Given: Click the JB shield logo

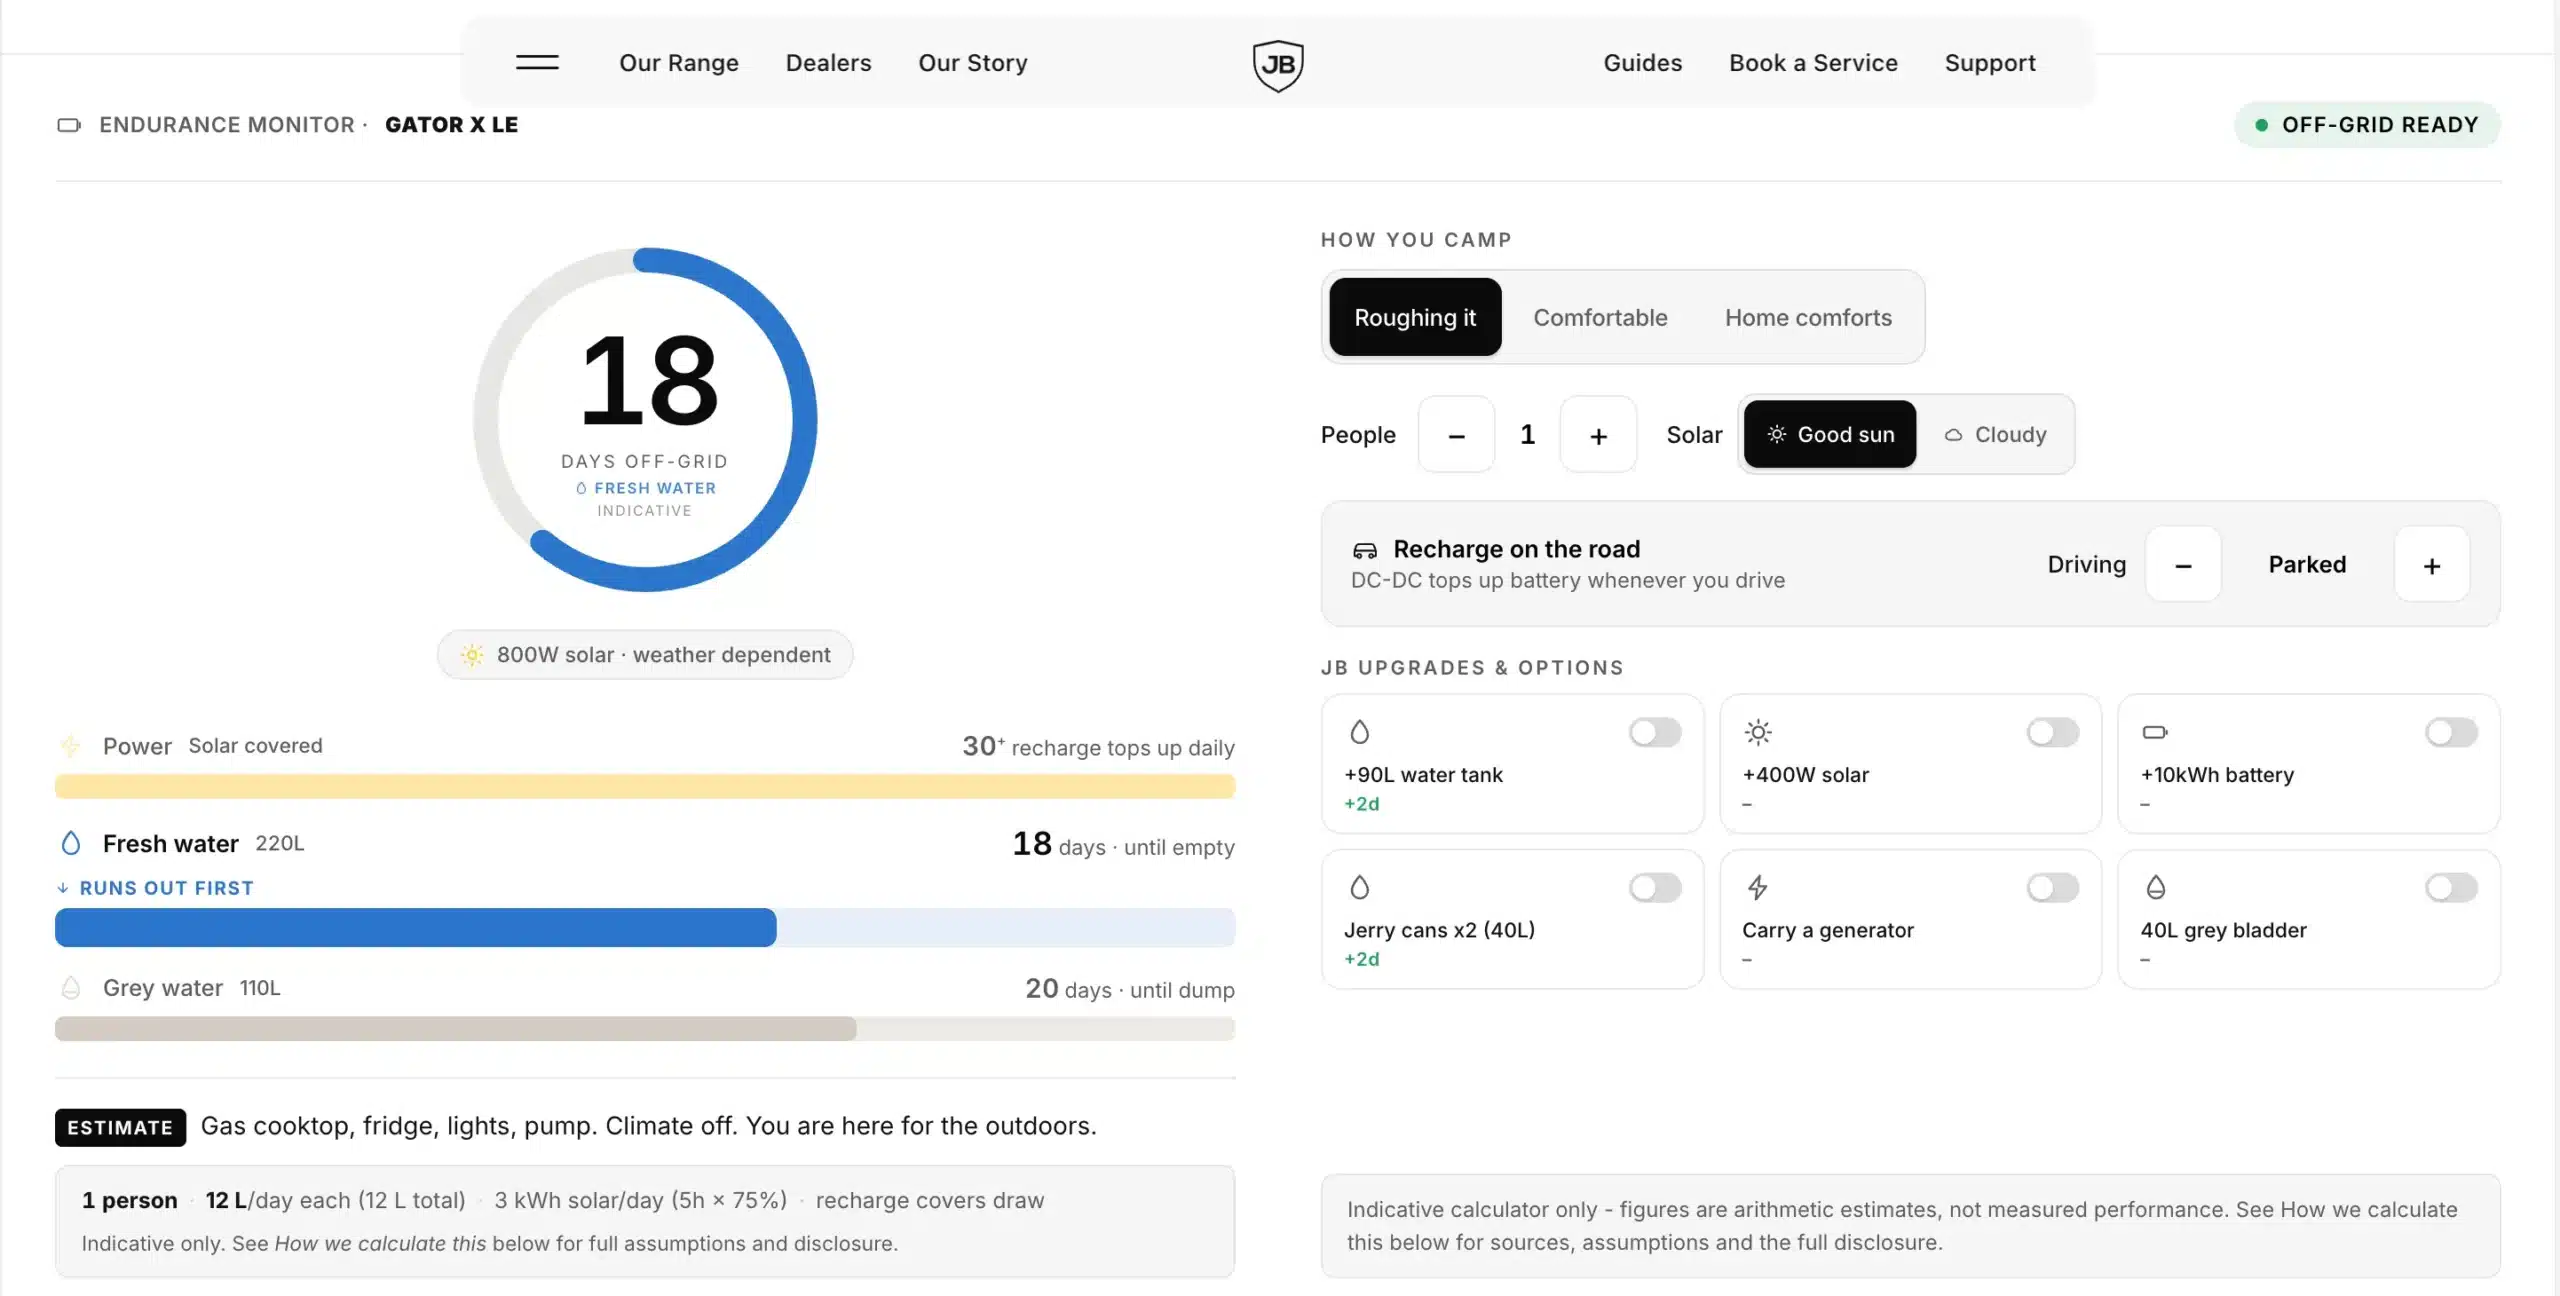Looking at the screenshot, I should [x=1278, y=65].
